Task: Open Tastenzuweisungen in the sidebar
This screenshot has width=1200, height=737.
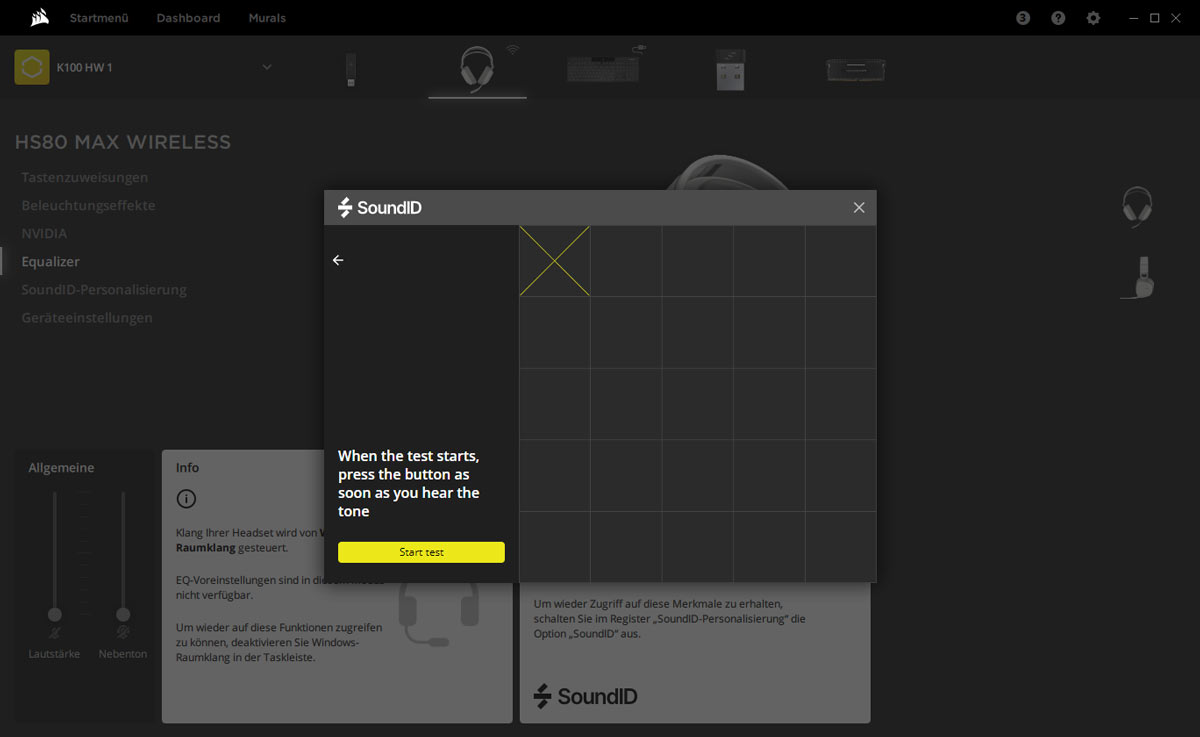Action: [x=85, y=177]
